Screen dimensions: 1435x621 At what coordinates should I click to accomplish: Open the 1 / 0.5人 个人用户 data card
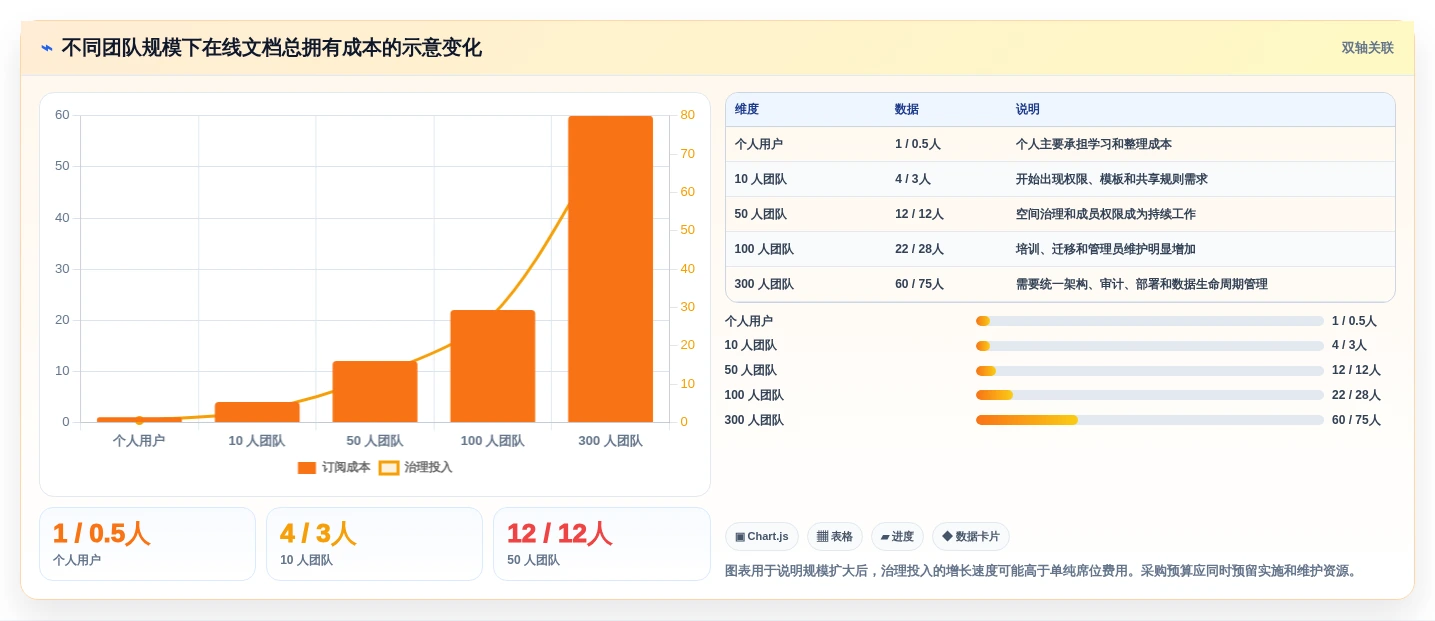147,544
